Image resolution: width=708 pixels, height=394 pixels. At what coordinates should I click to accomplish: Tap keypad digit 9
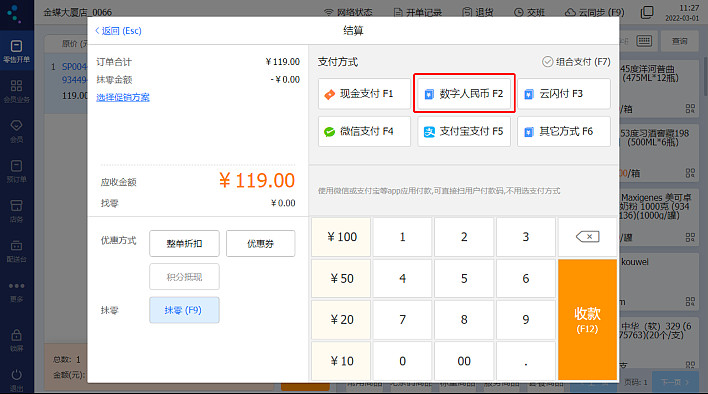pyautogui.click(x=526, y=320)
